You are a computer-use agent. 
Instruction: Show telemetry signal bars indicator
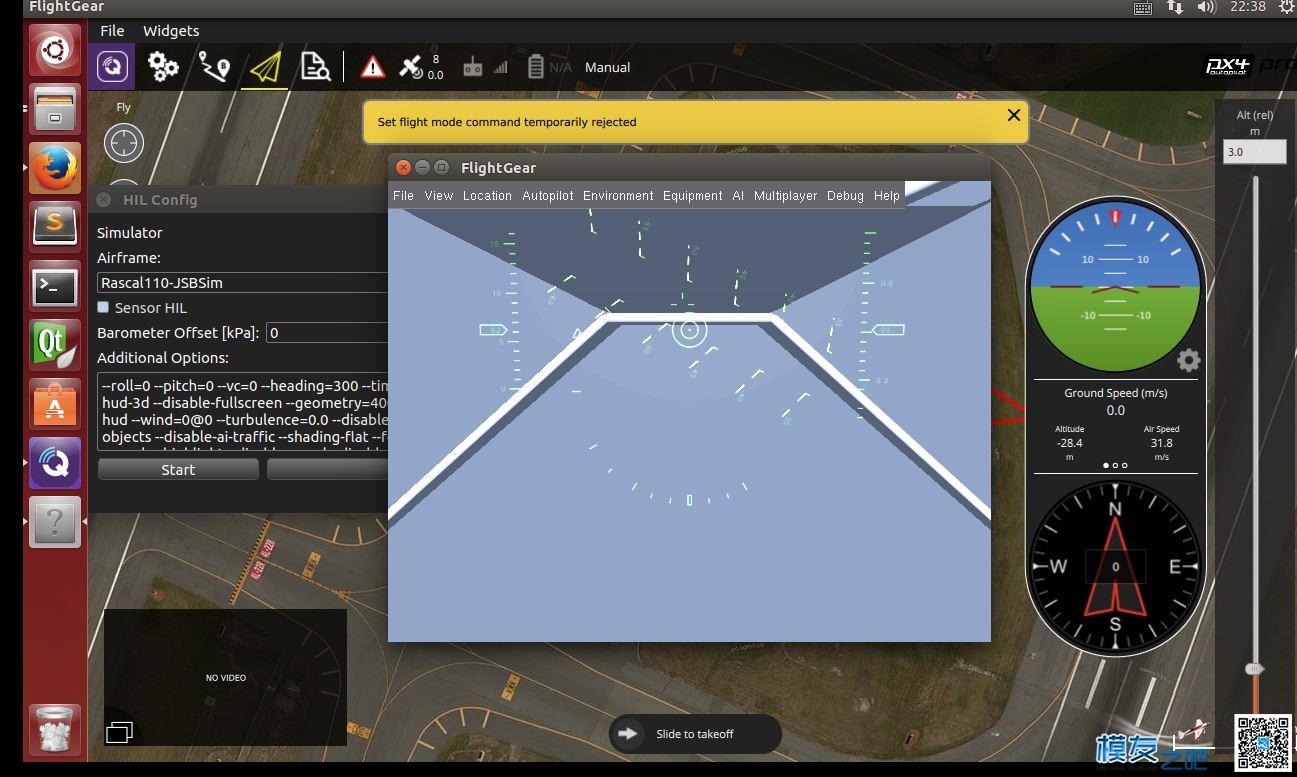[x=501, y=68]
